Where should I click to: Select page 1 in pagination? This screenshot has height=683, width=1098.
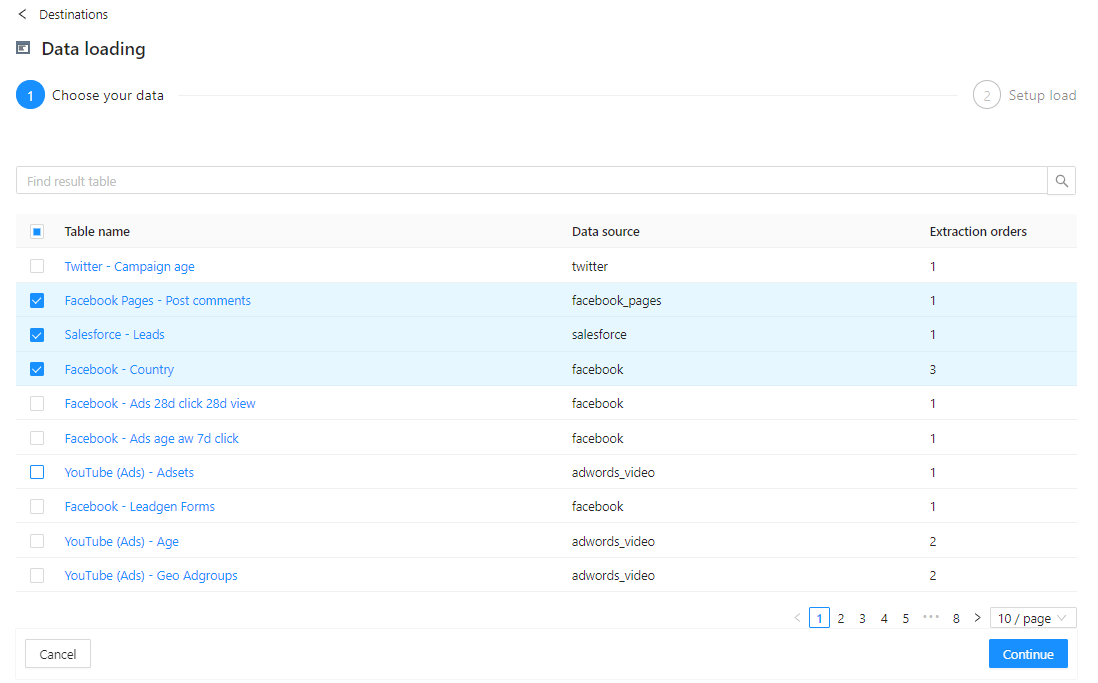click(819, 618)
